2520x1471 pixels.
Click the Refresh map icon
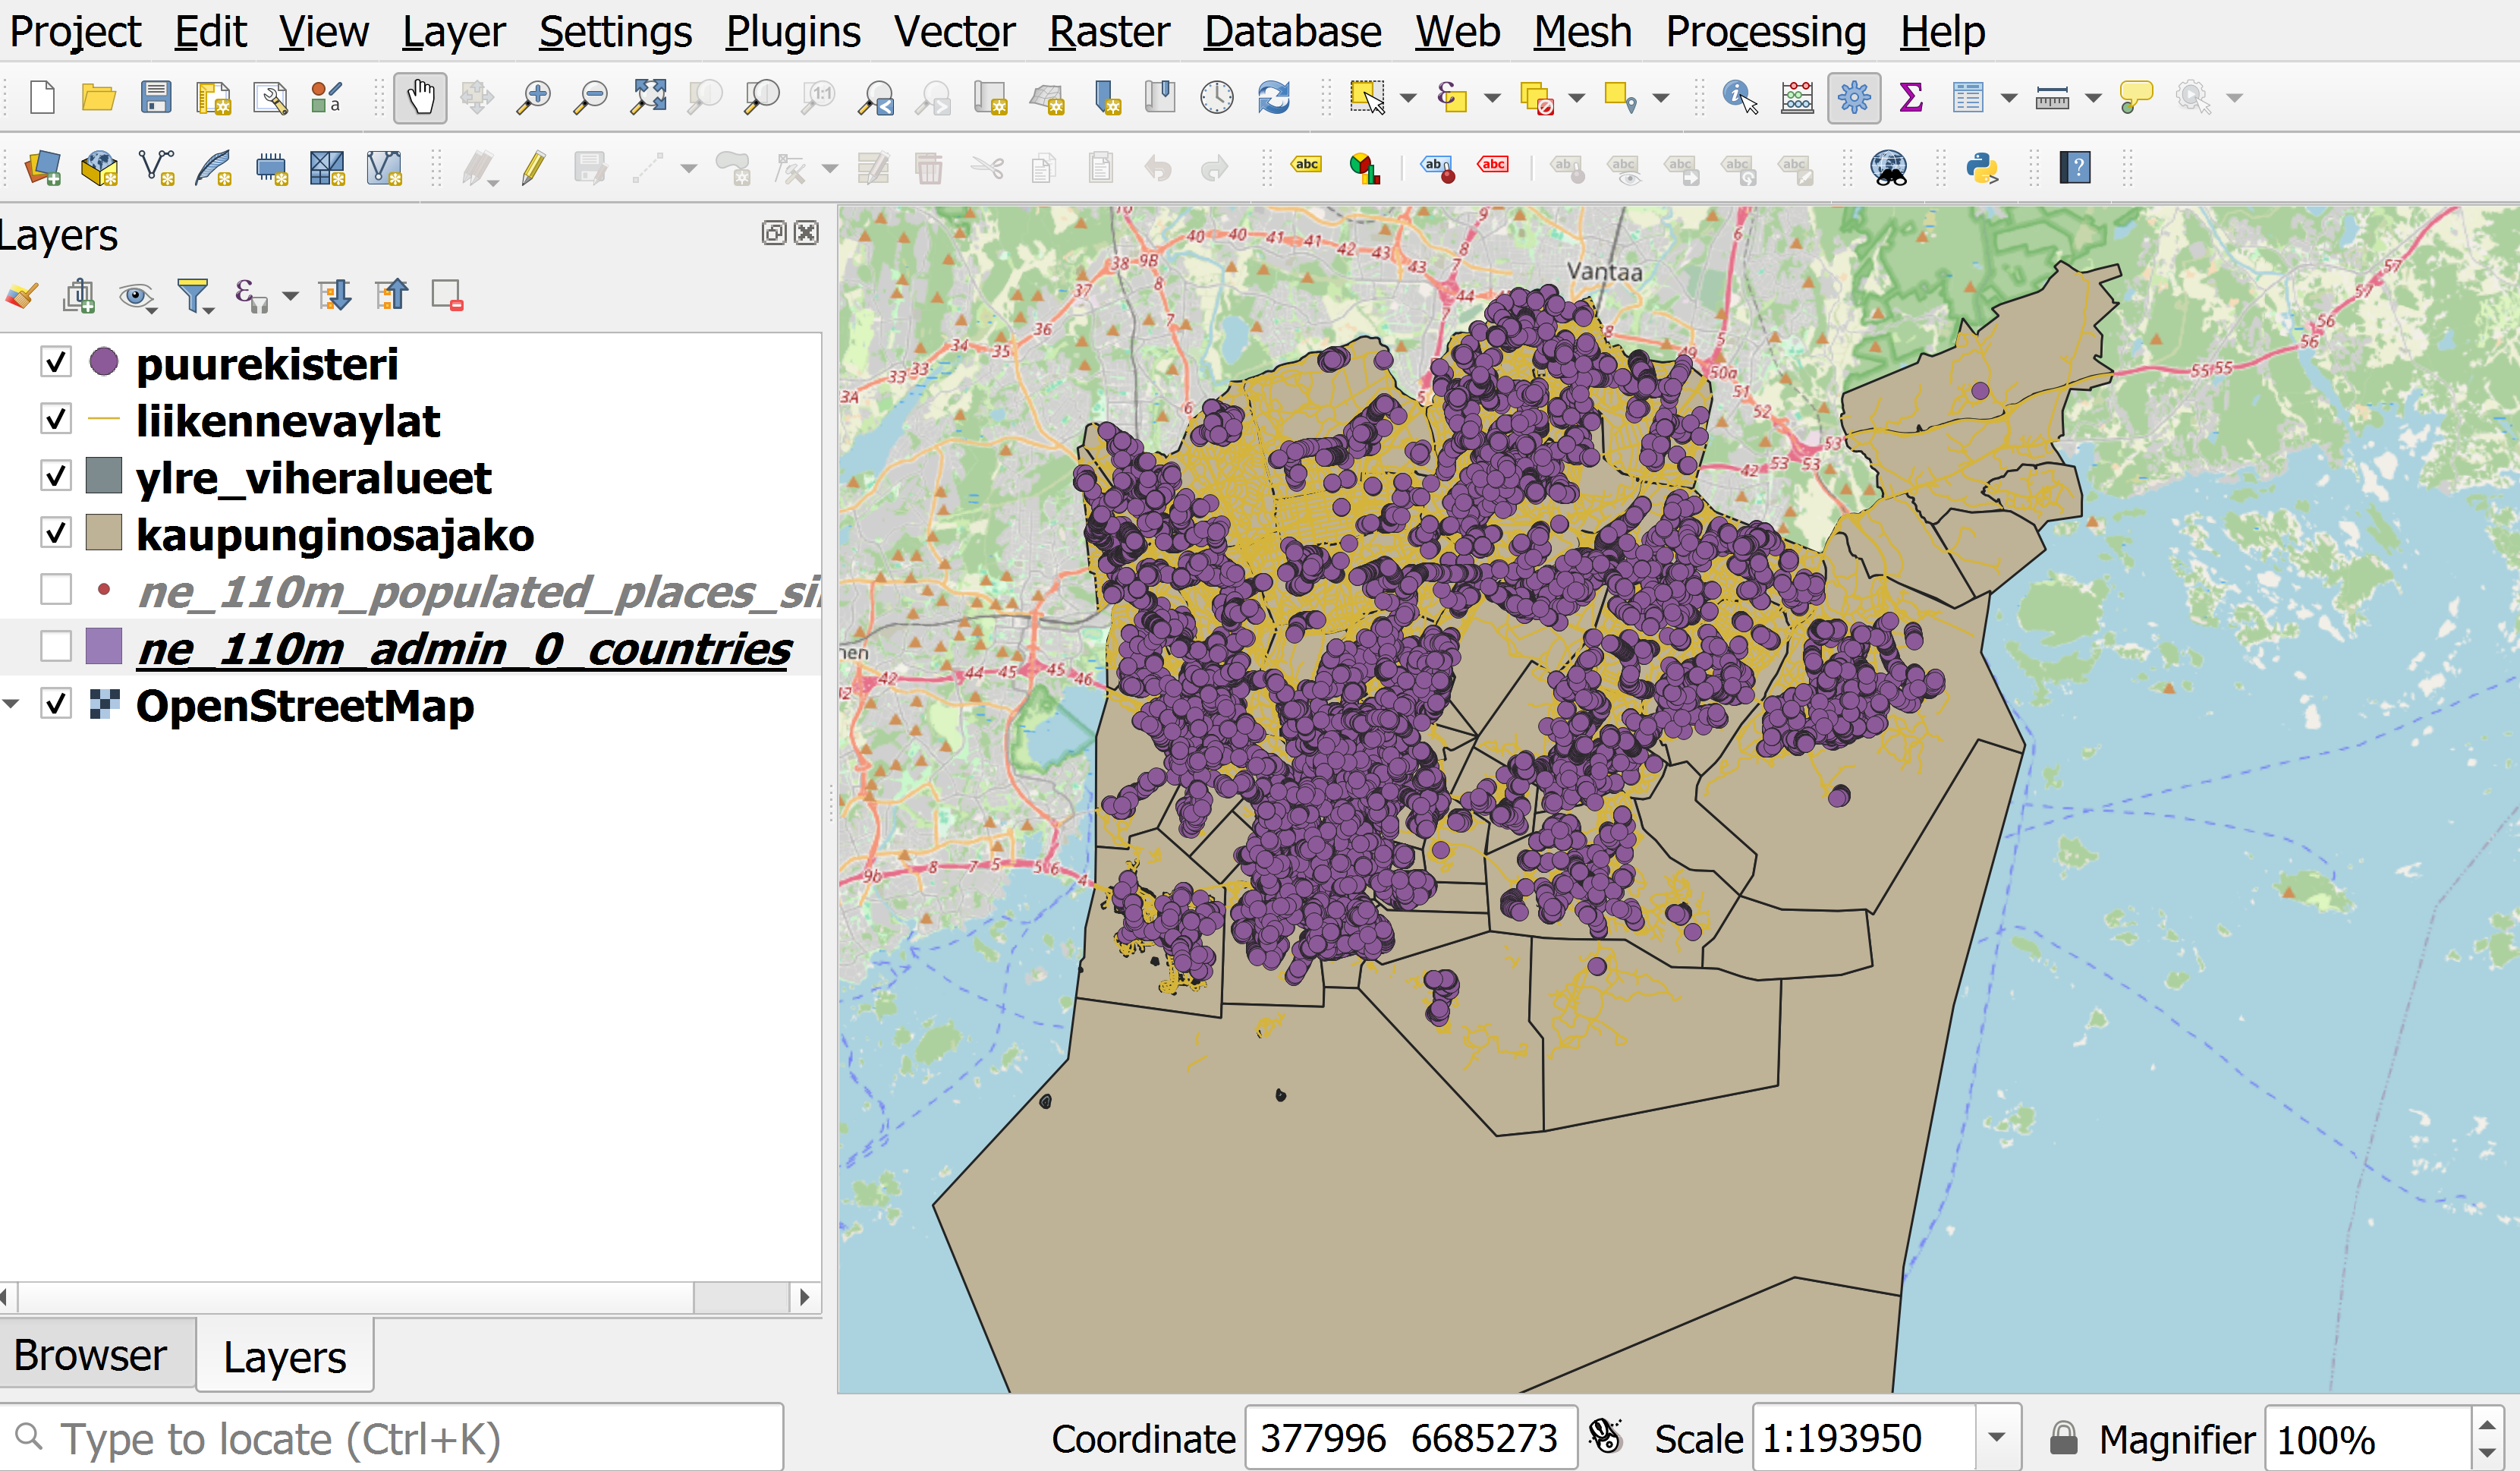coord(1274,98)
